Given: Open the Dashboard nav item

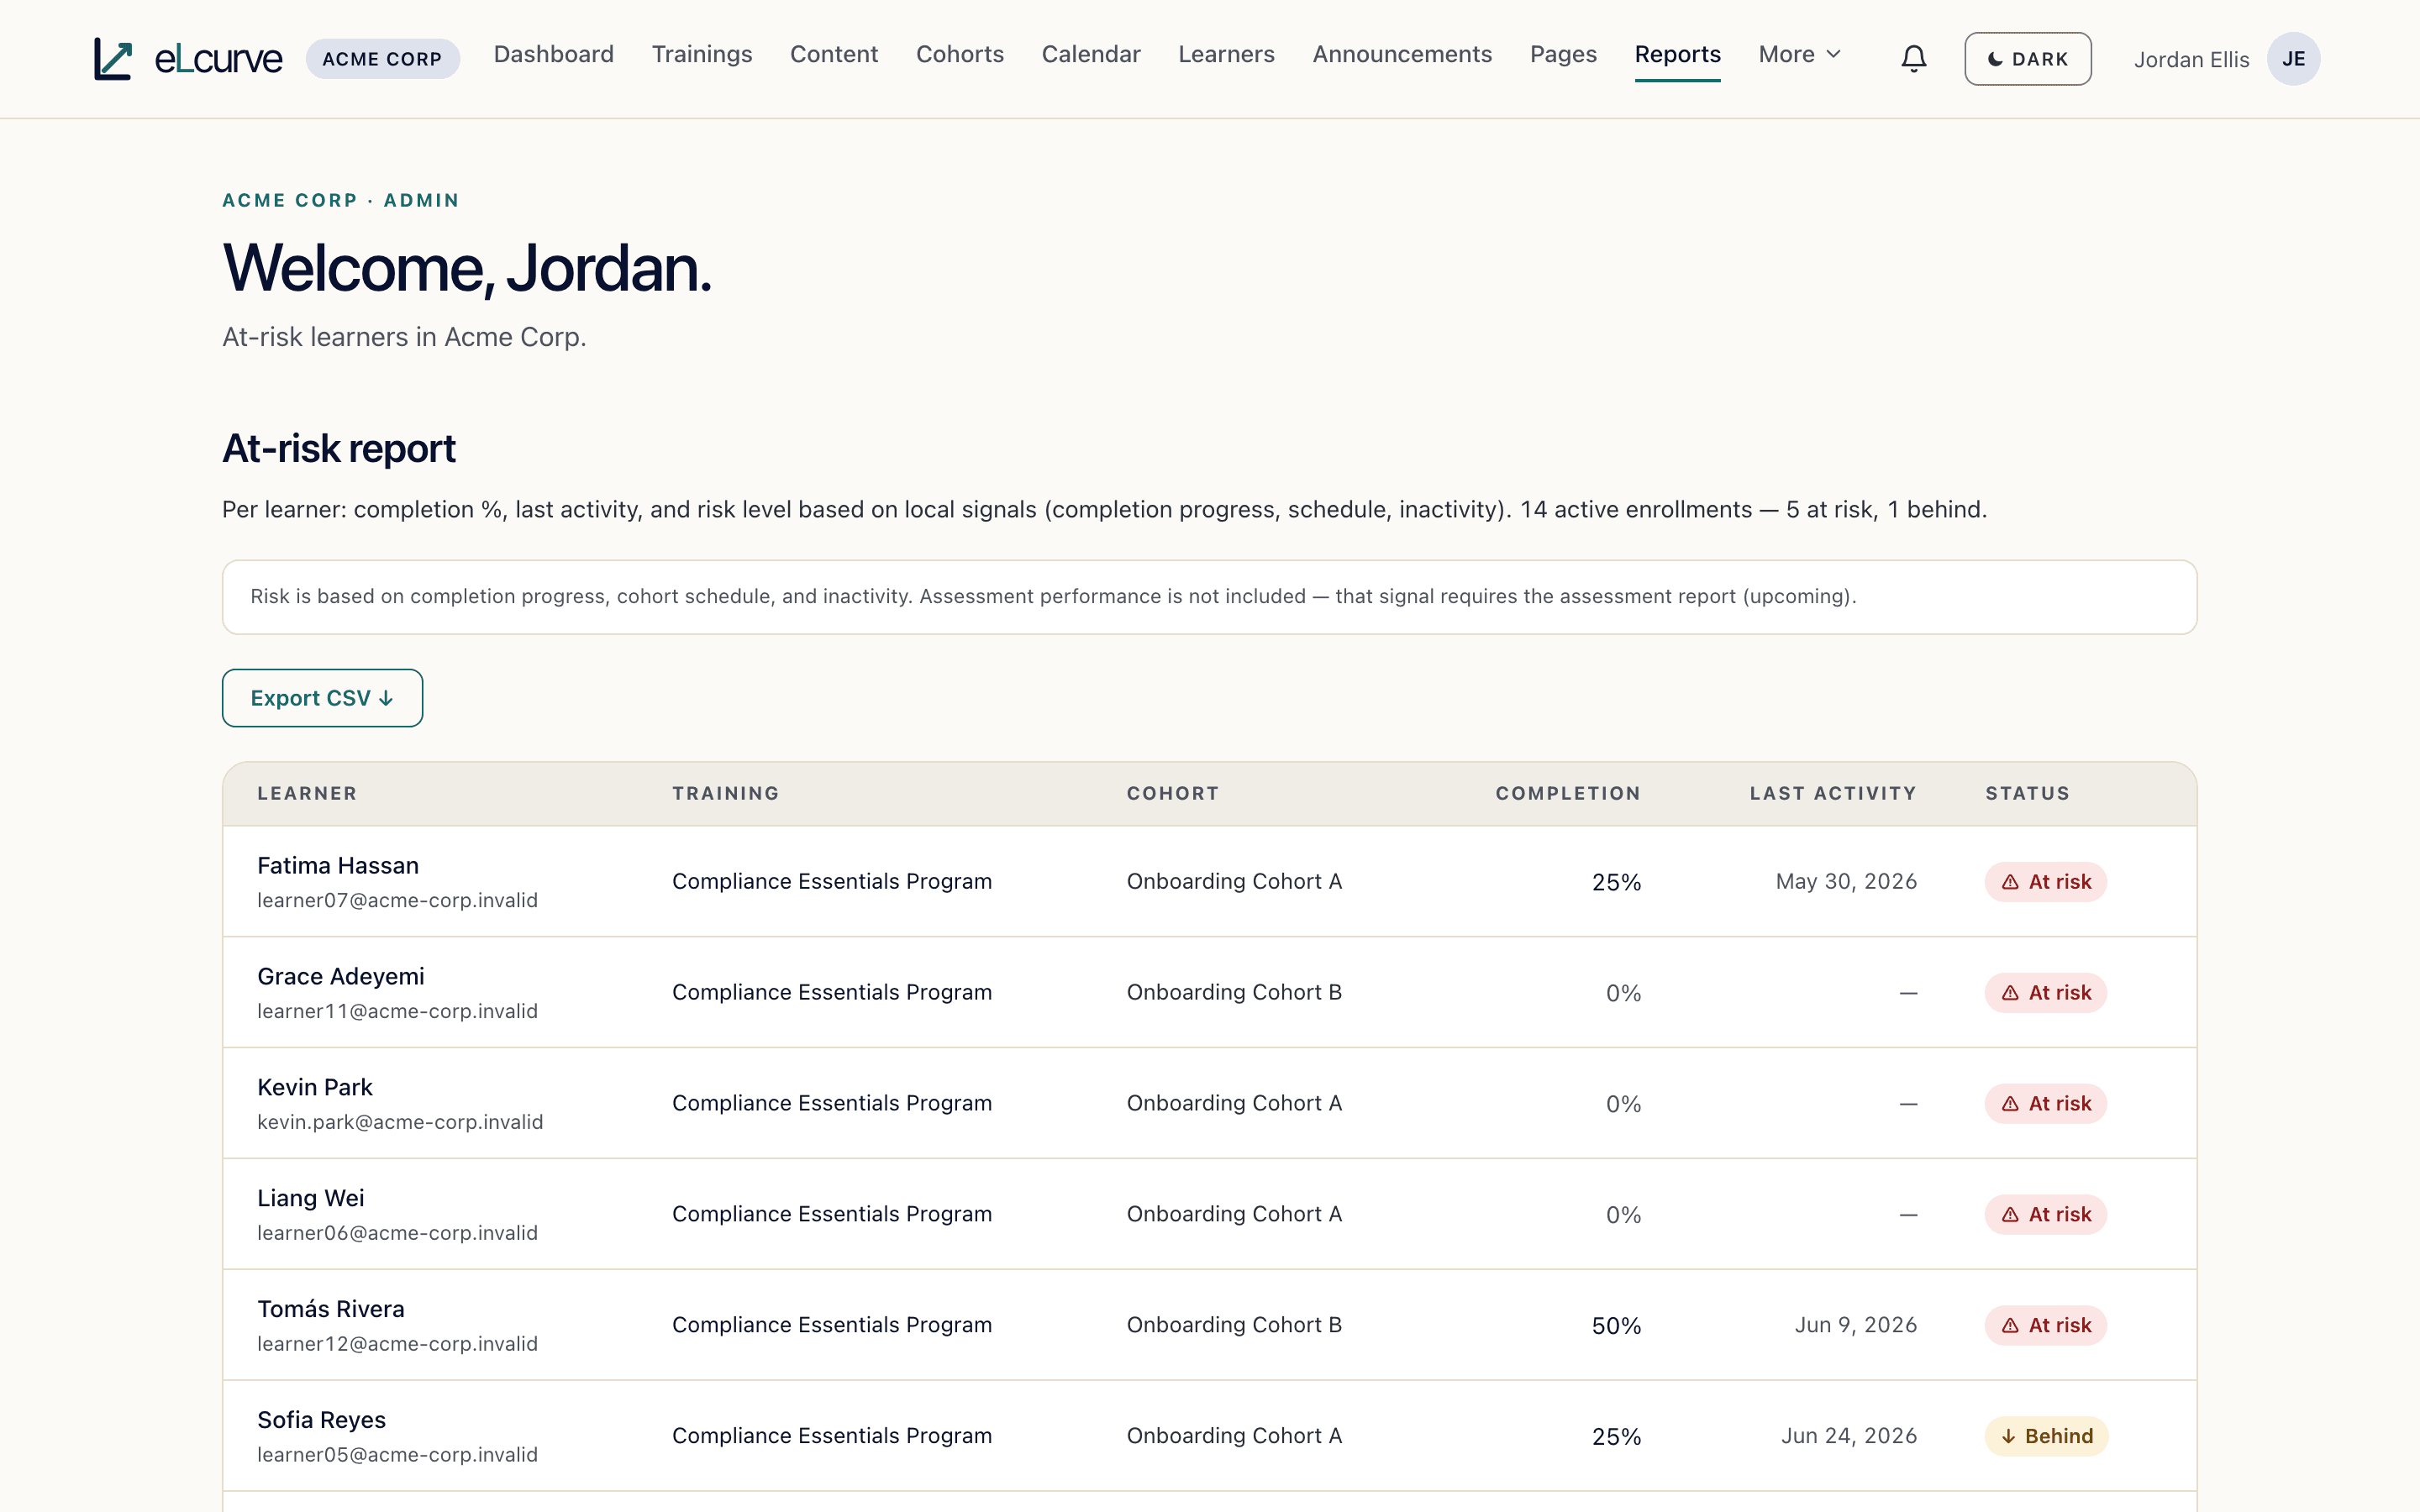Looking at the screenshot, I should point(554,54).
